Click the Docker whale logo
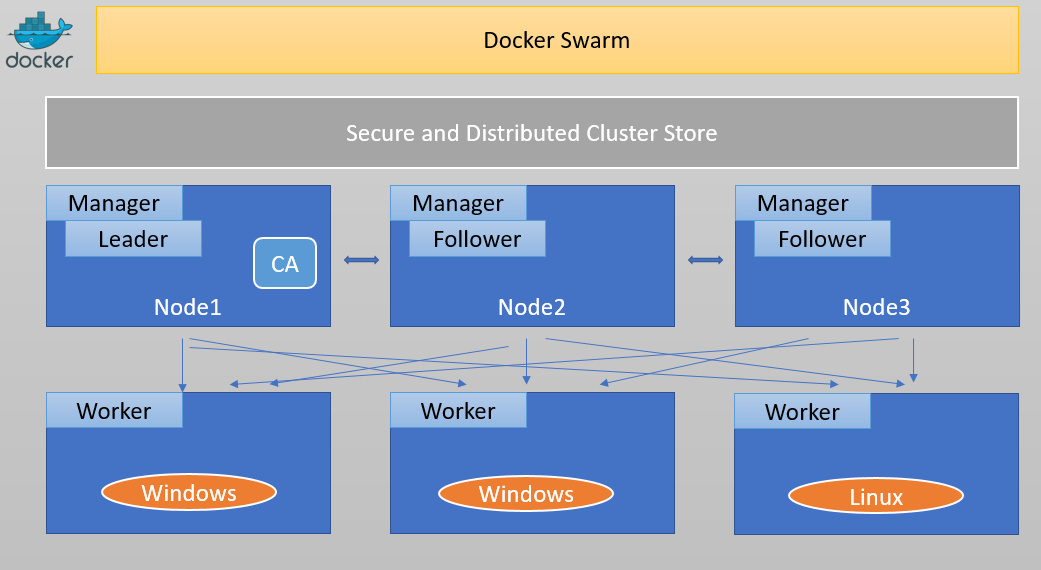Image resolution: width=1041 pixels, height=570 pixels. point(40,40)
